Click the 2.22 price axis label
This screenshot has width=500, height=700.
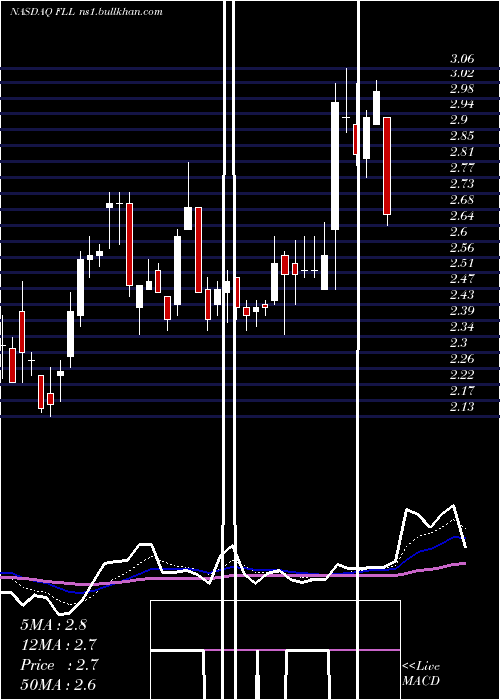point(462,374)
